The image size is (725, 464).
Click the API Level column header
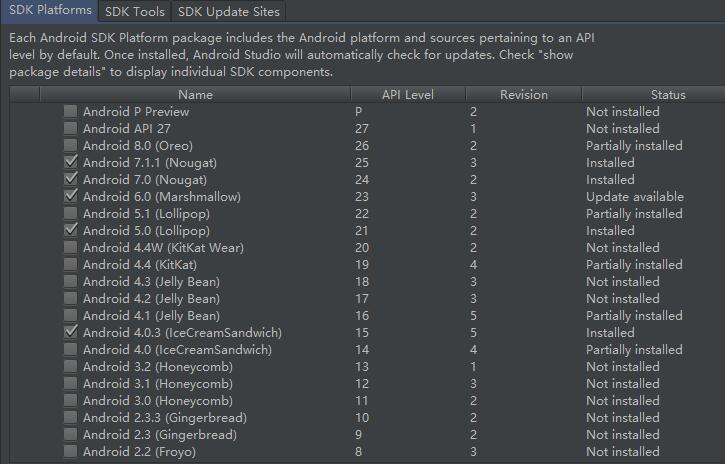[407, 95]
